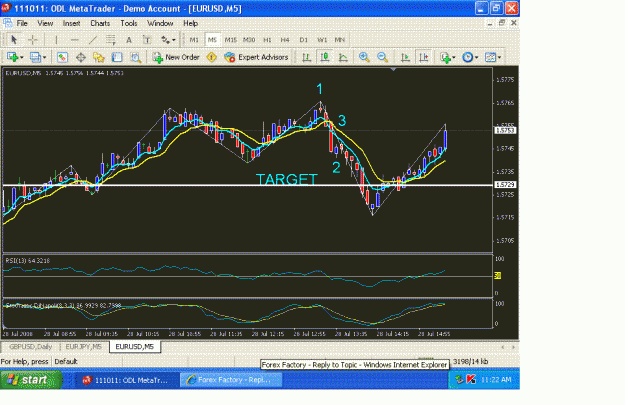
Task: Toggle chart shift
Action: 424,57
